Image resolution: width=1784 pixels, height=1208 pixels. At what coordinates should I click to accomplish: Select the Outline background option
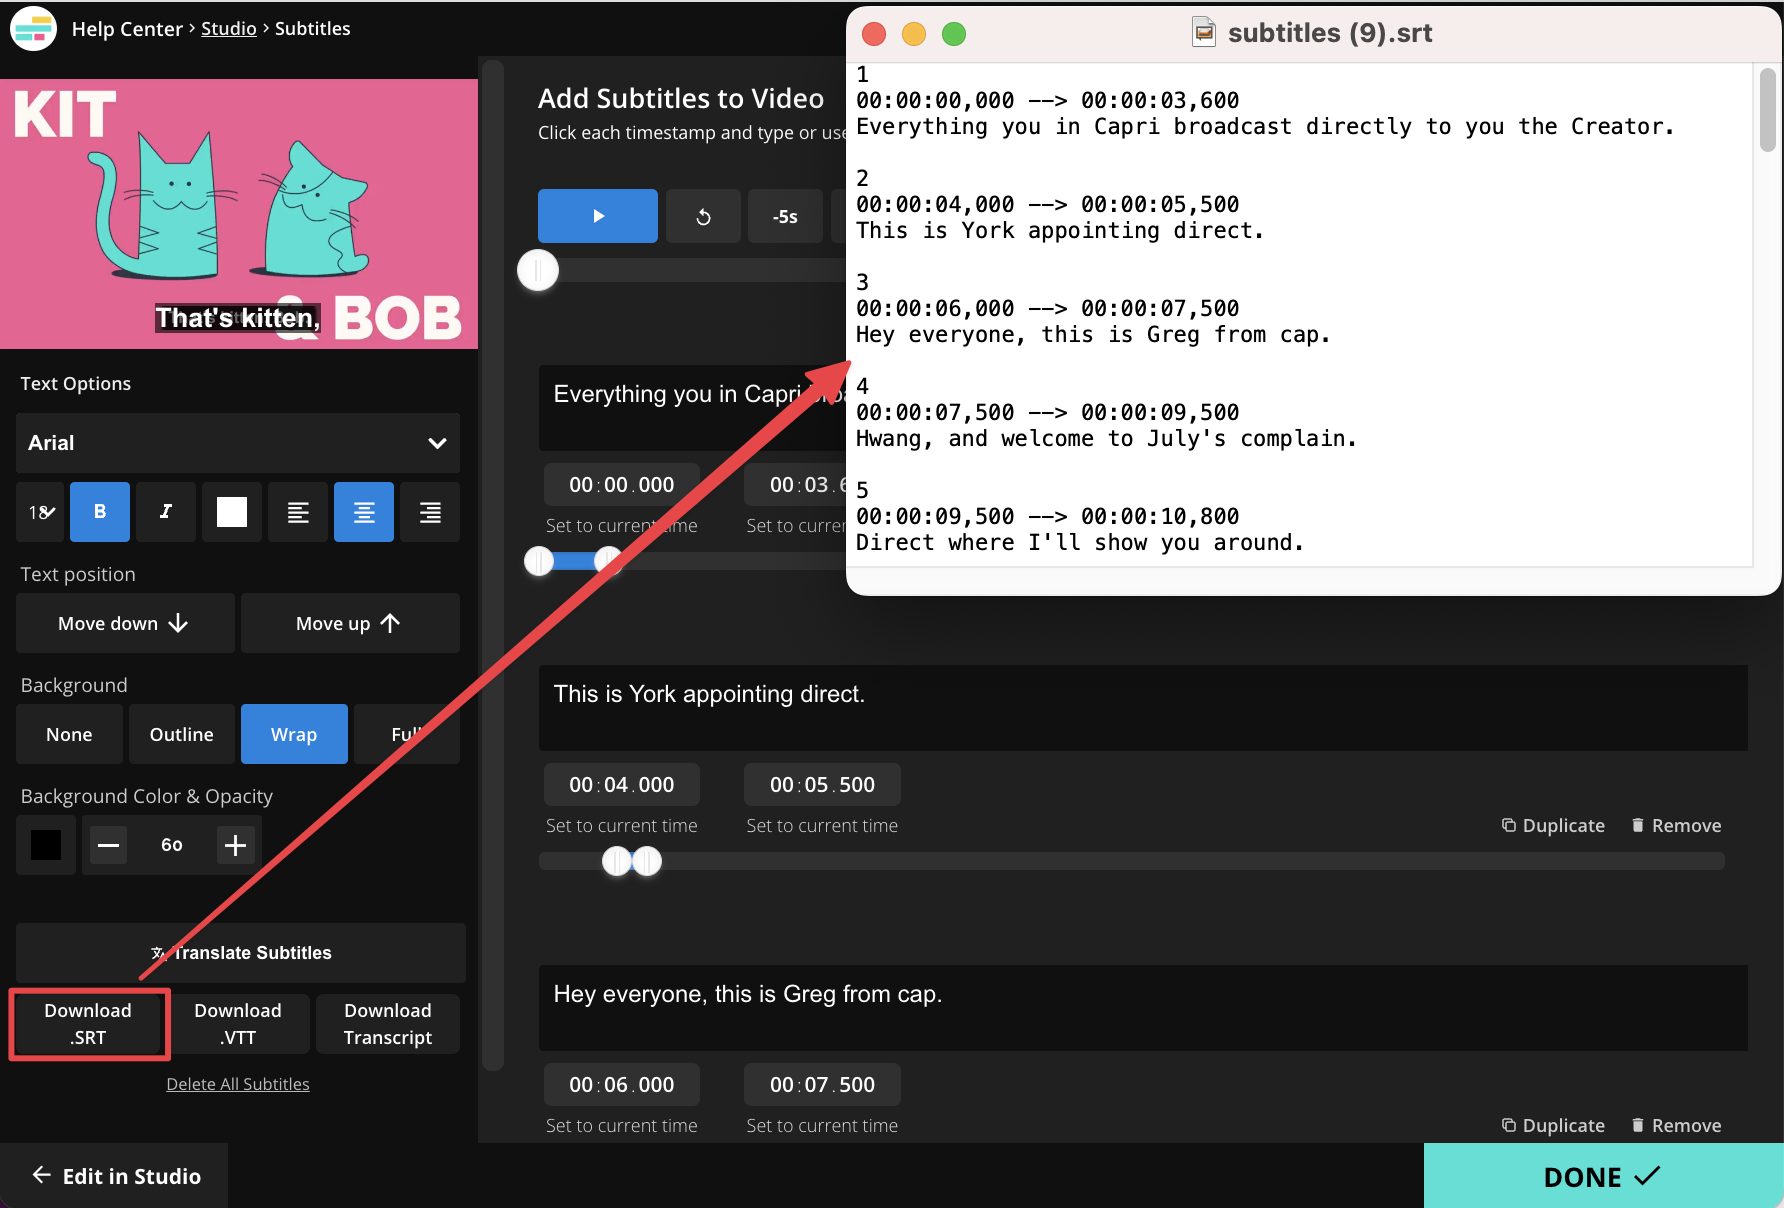(181, 734)
